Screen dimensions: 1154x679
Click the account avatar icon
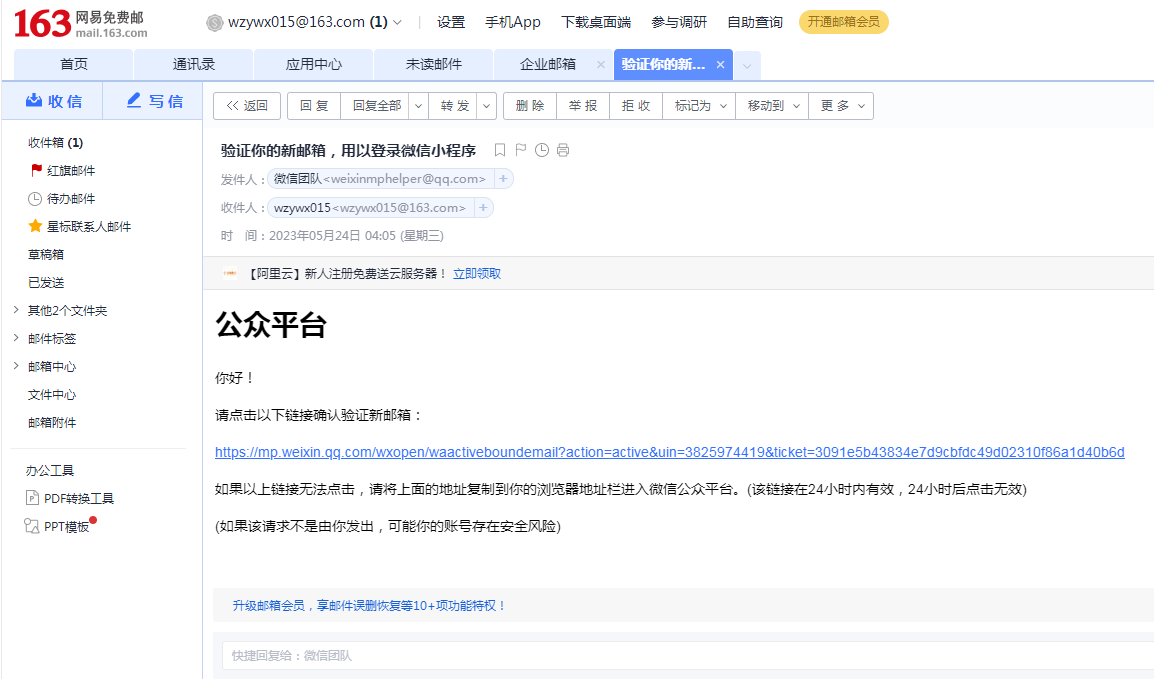point(214,23)
